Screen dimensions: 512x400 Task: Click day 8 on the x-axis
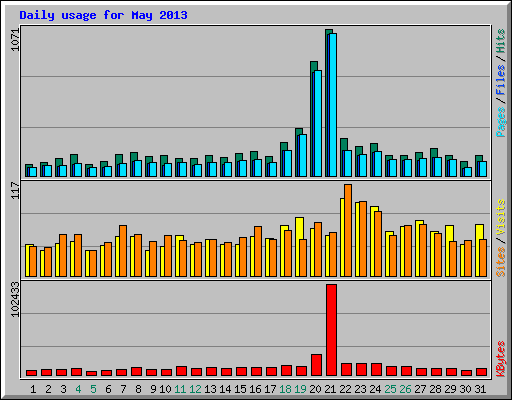(138, 389)
